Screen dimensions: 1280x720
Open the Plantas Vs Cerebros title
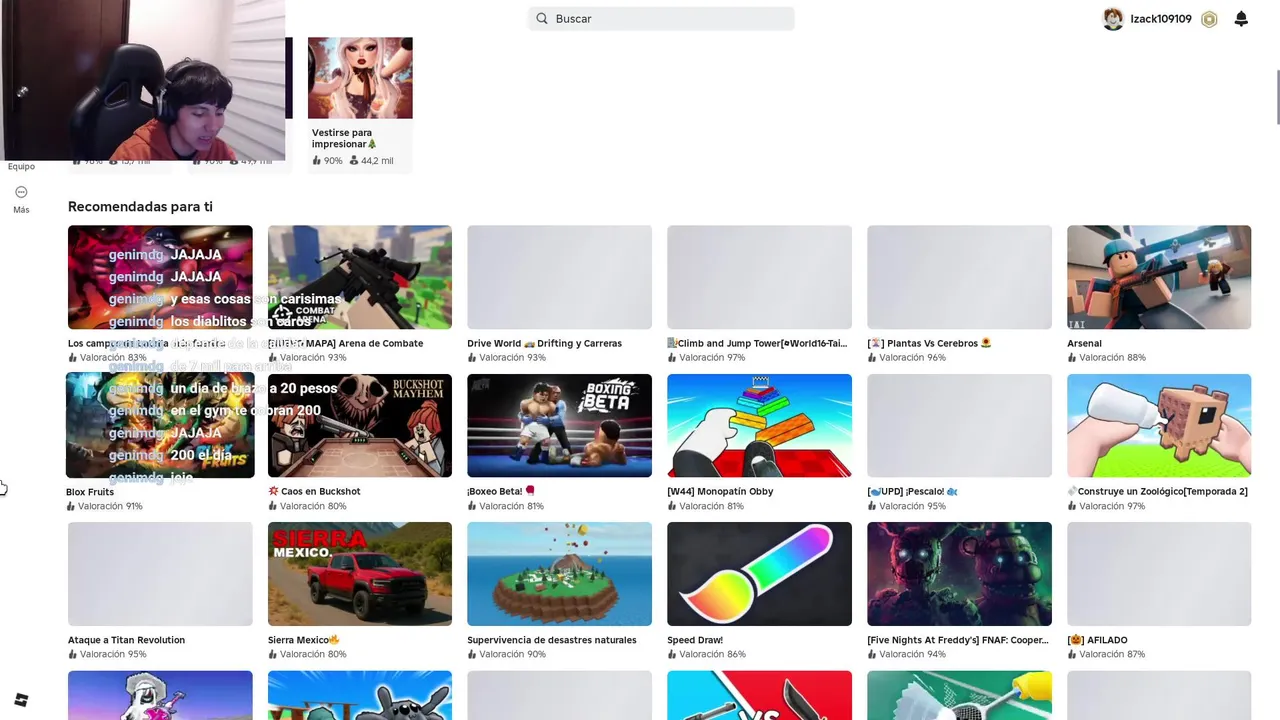[x=929, y=343]
